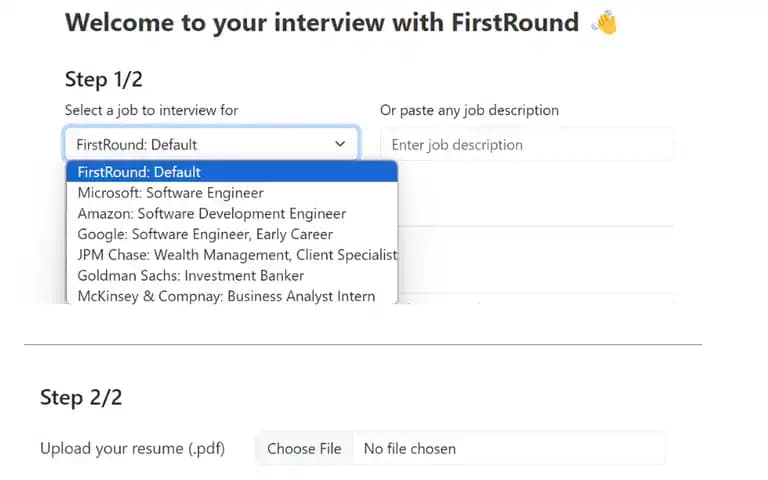The height and width of the screenshot is (480, 768).
Task: Select Goldman Sachs: Investment Banker option
Action: point(232,275)
